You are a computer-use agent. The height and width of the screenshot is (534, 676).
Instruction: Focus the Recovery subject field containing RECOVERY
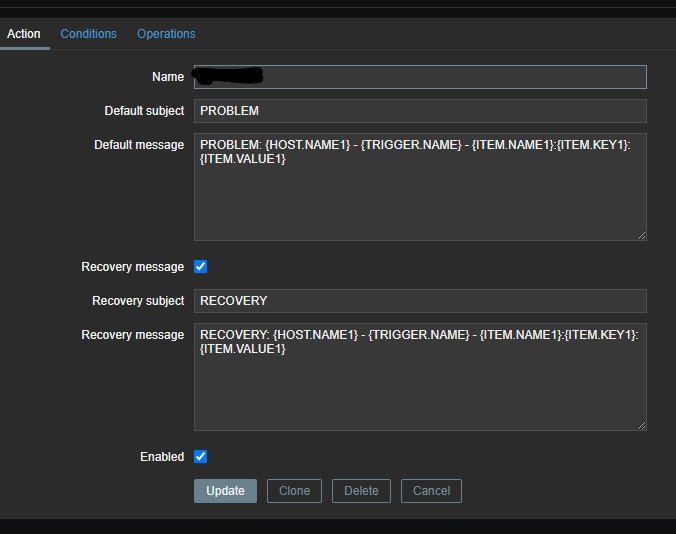click(420, 301)
